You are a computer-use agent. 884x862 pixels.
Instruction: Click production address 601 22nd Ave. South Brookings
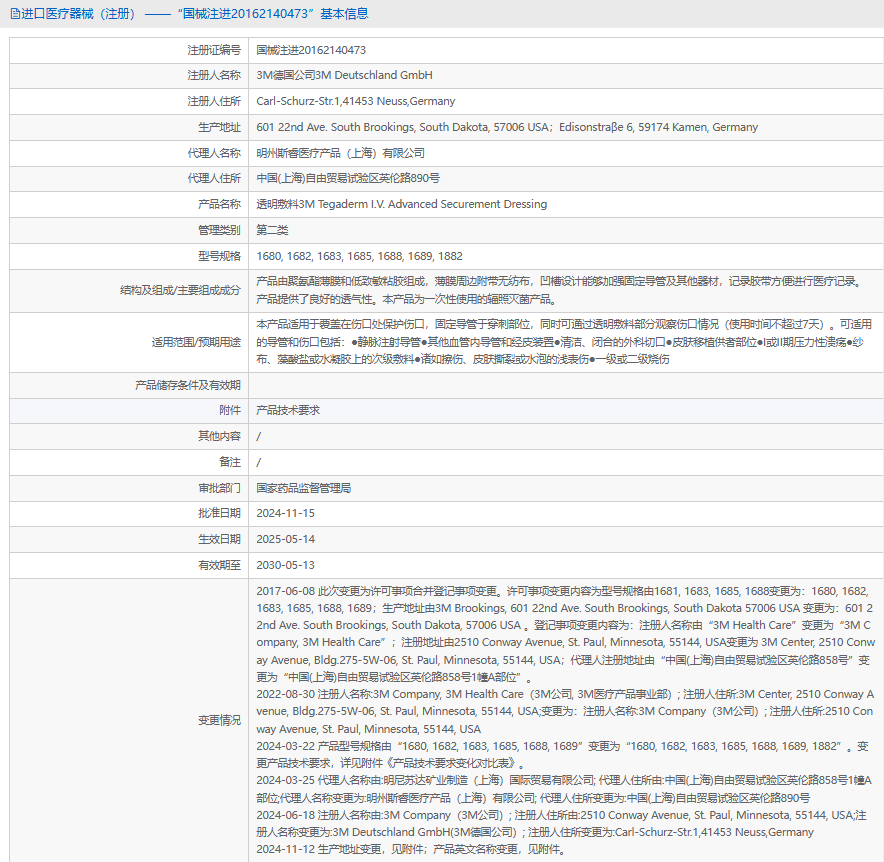[x=507, y=127]
